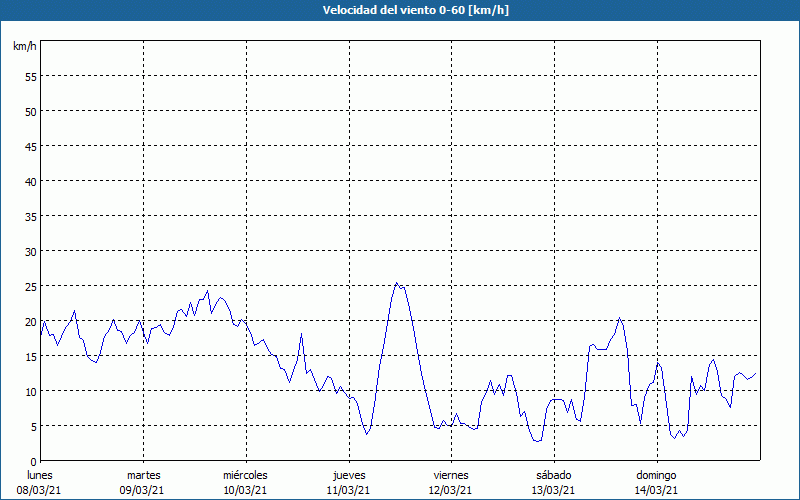Click the date 13/03/21

click(554, 490)
